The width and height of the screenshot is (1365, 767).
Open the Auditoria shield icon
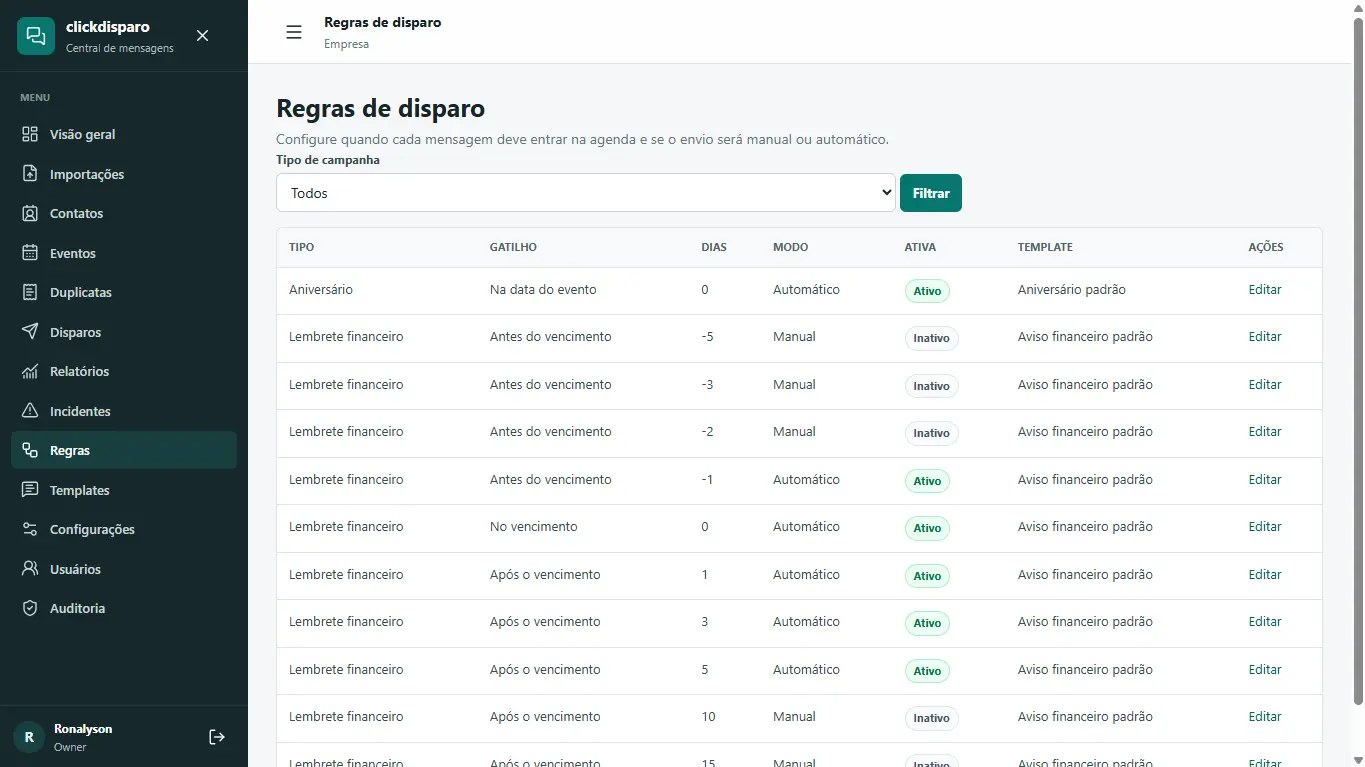(x=30, y=608)
